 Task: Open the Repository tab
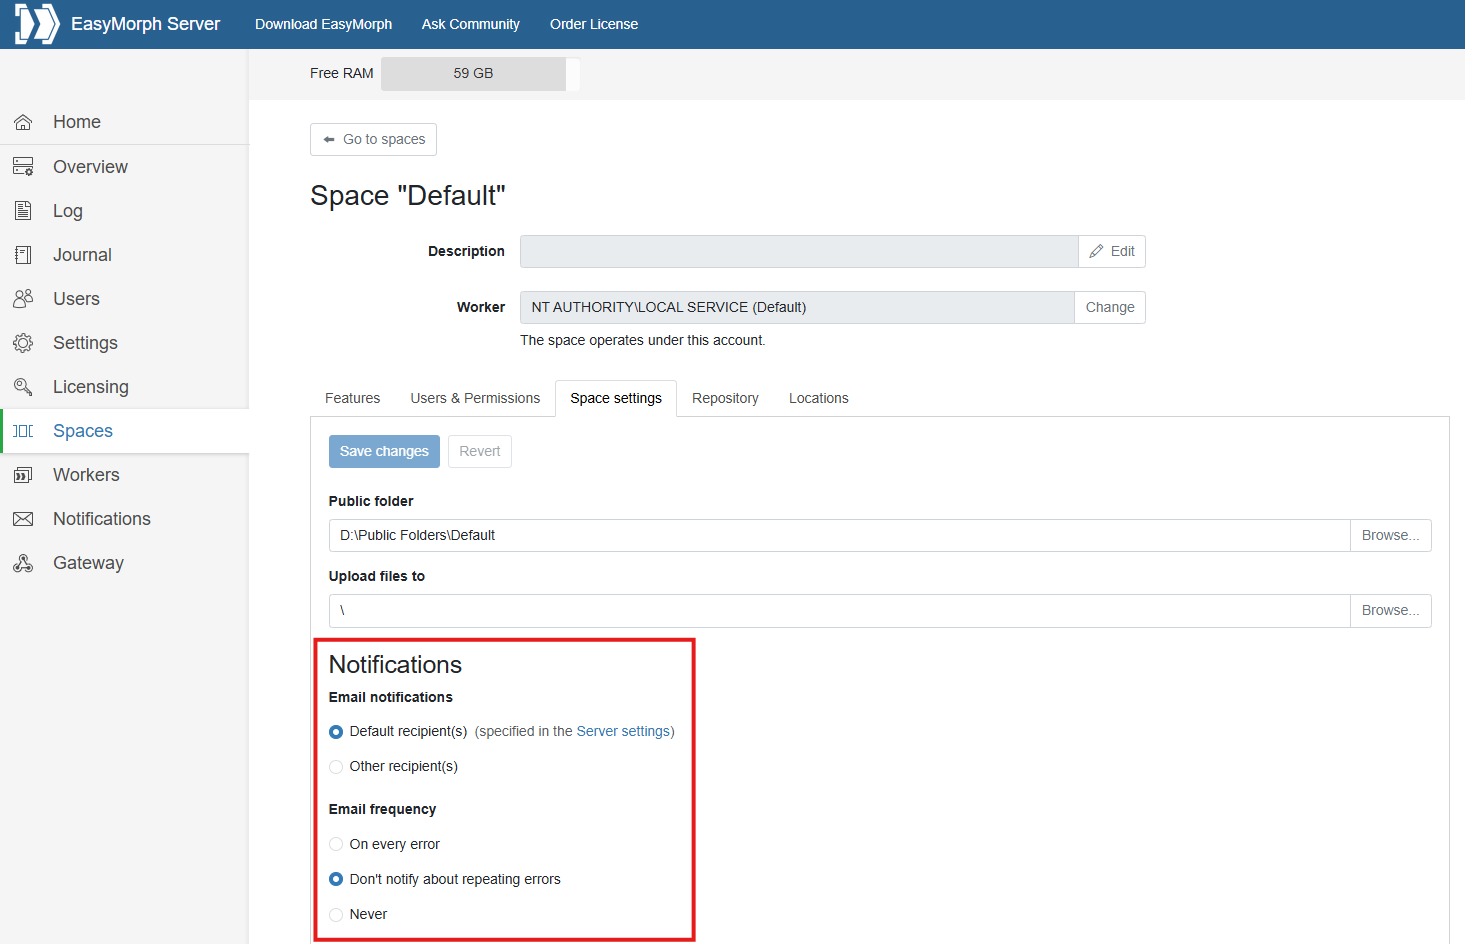point(725,398)
